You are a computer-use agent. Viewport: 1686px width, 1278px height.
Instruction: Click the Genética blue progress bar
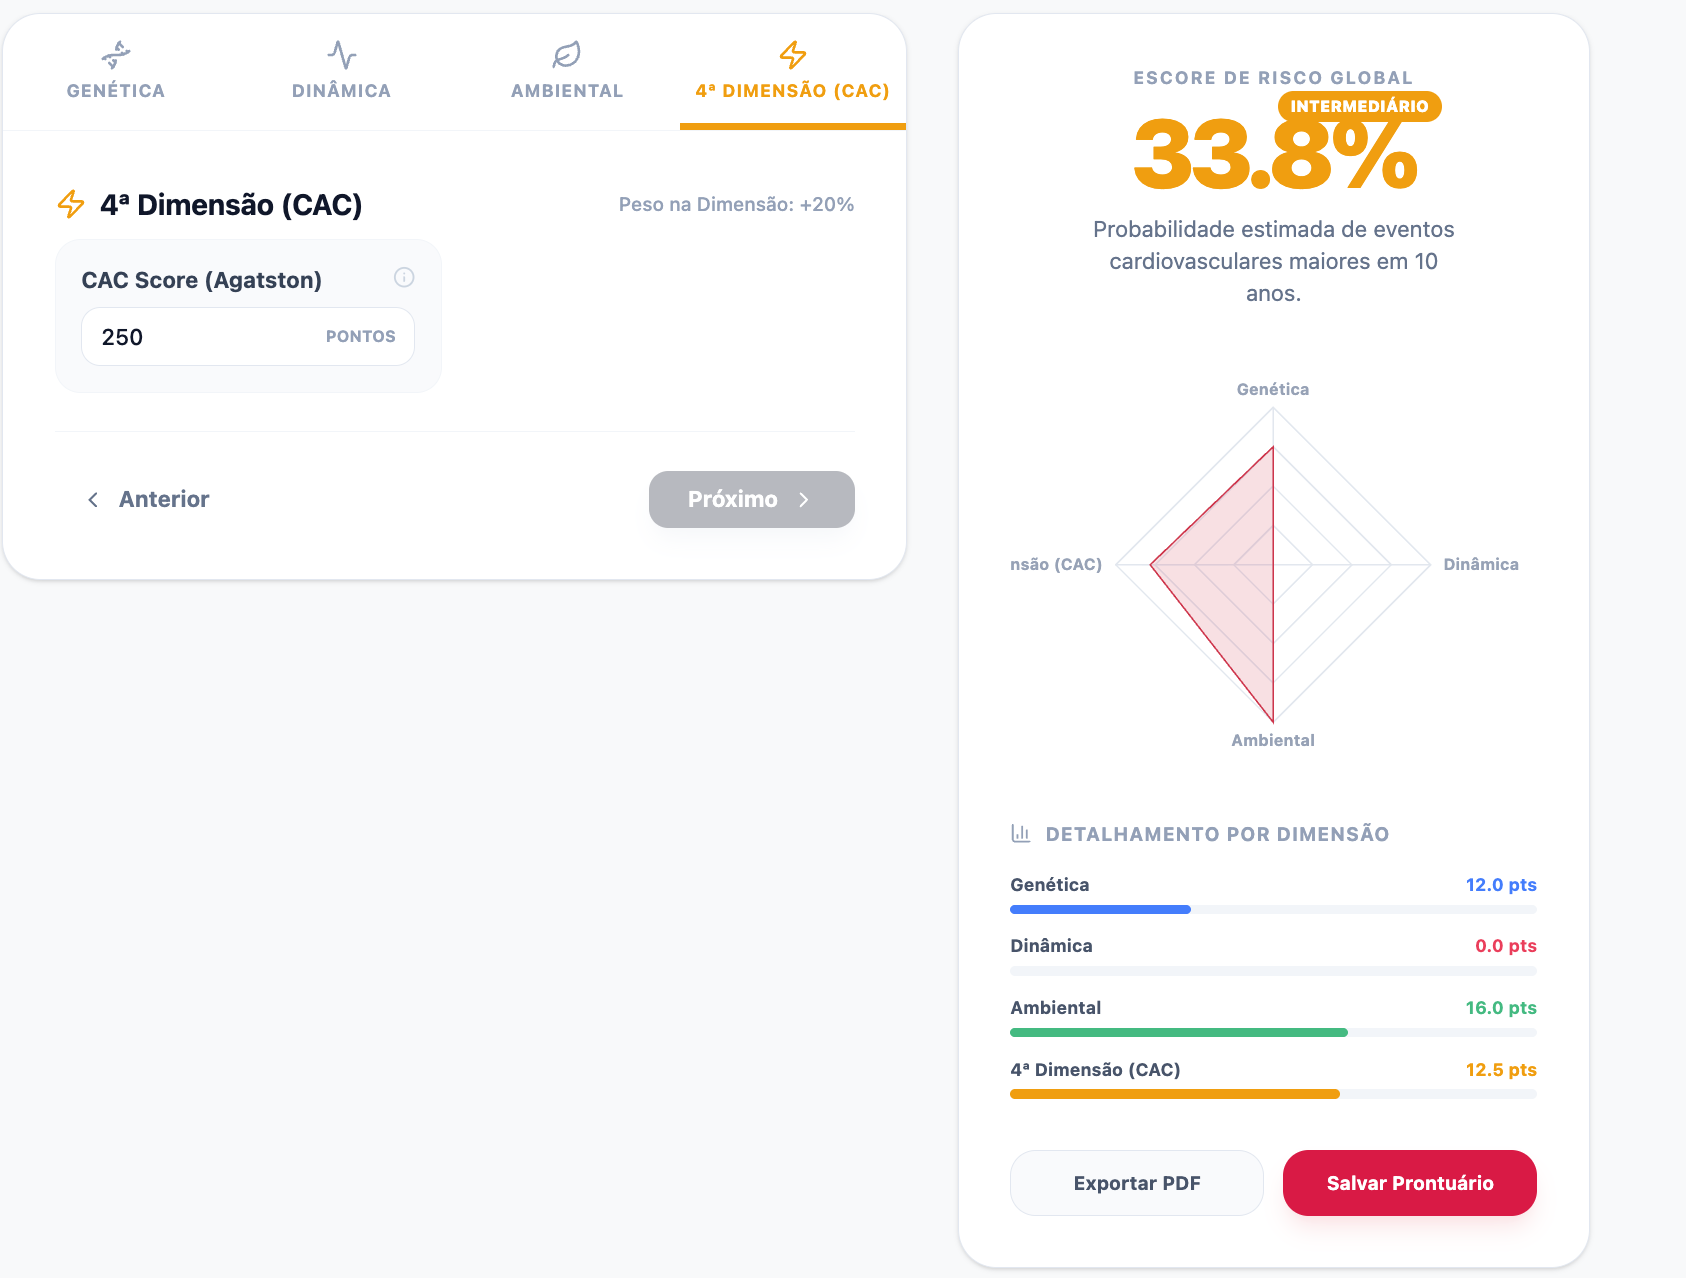(x=1100, y=910)
